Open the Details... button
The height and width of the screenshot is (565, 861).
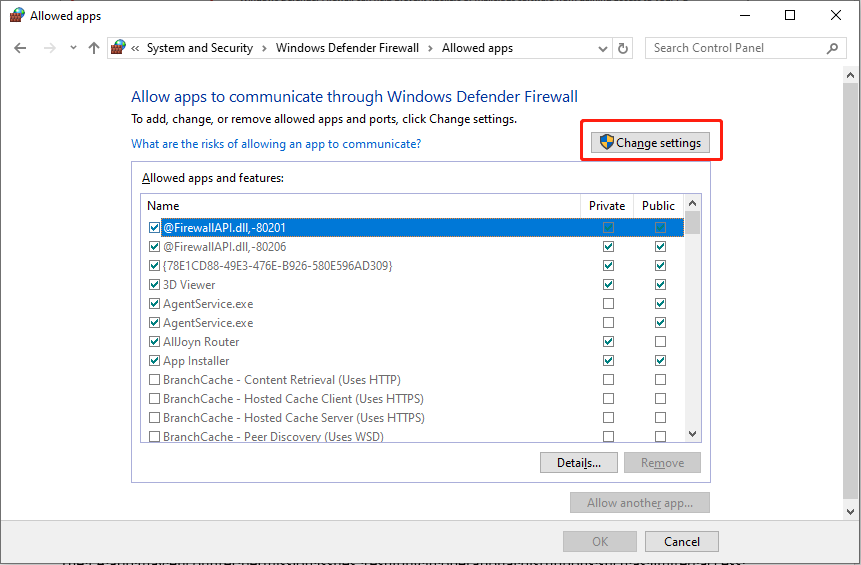[x=579, y=463]
